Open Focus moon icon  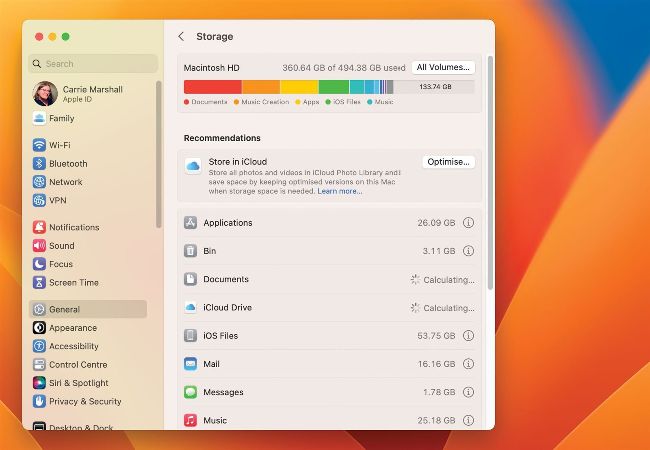(x=39, y=264)
